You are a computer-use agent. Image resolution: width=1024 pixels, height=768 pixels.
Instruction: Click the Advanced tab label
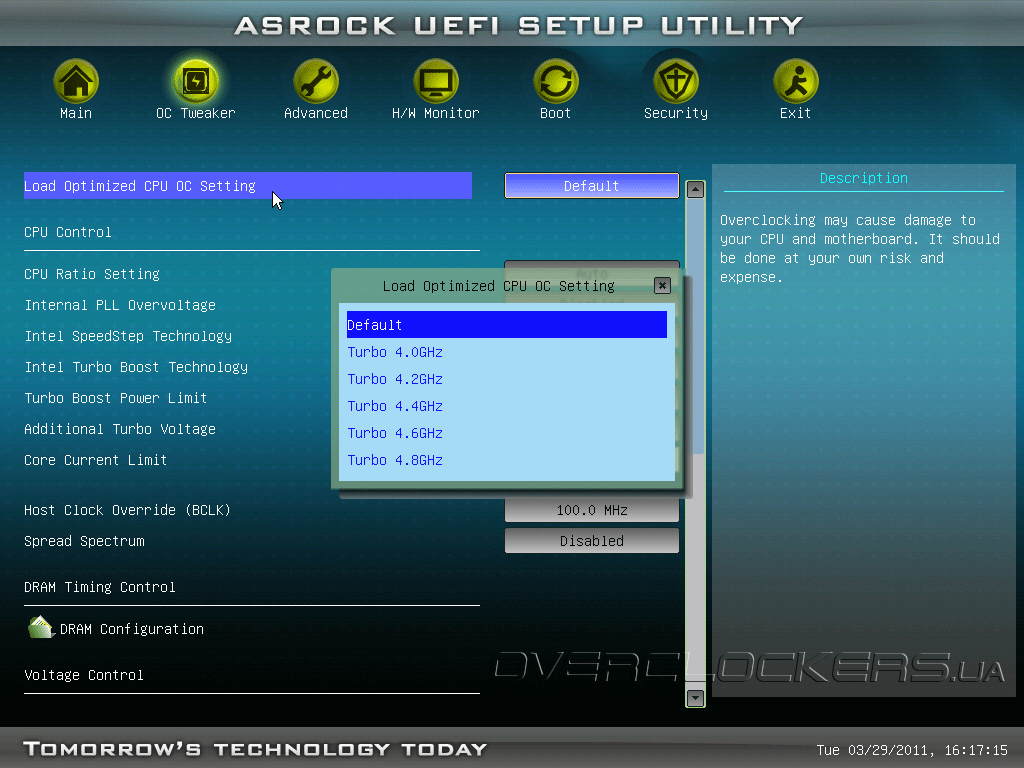(x=316, y=113)
